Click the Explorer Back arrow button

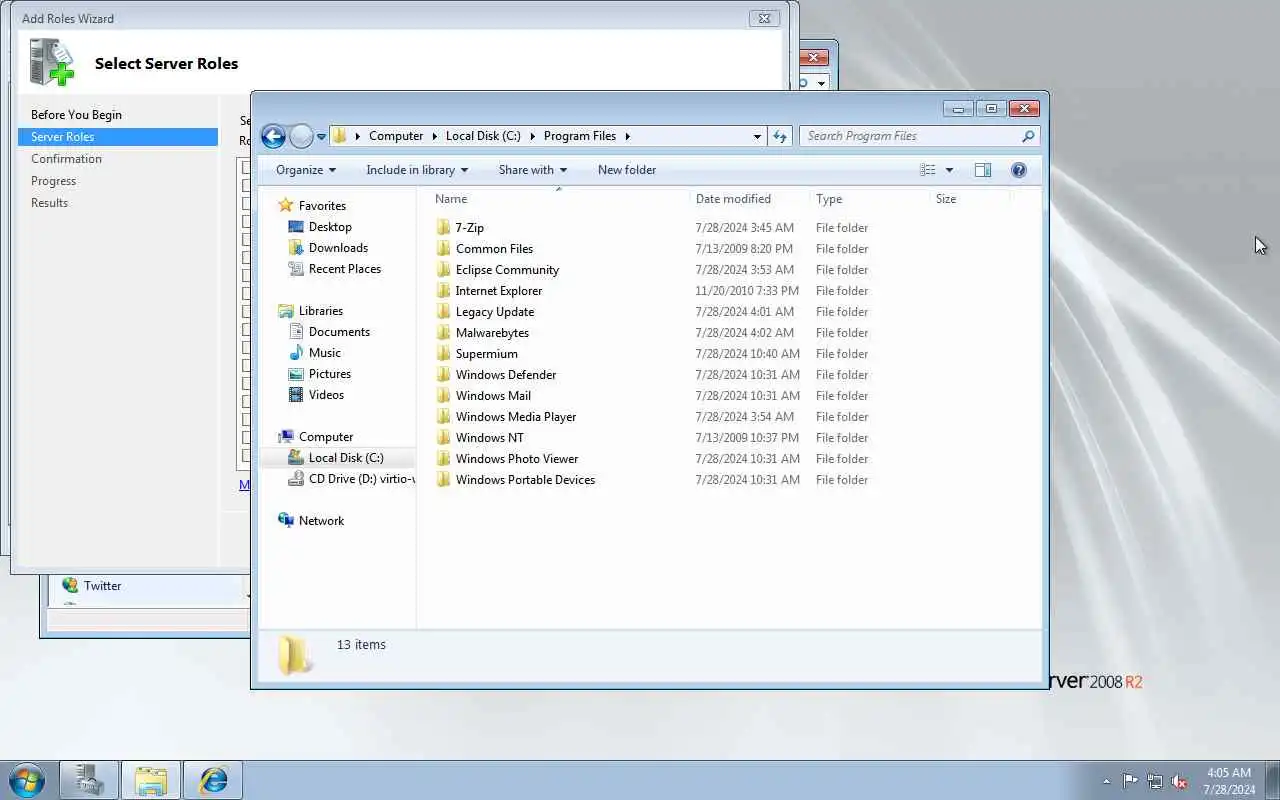coord(273,136)
